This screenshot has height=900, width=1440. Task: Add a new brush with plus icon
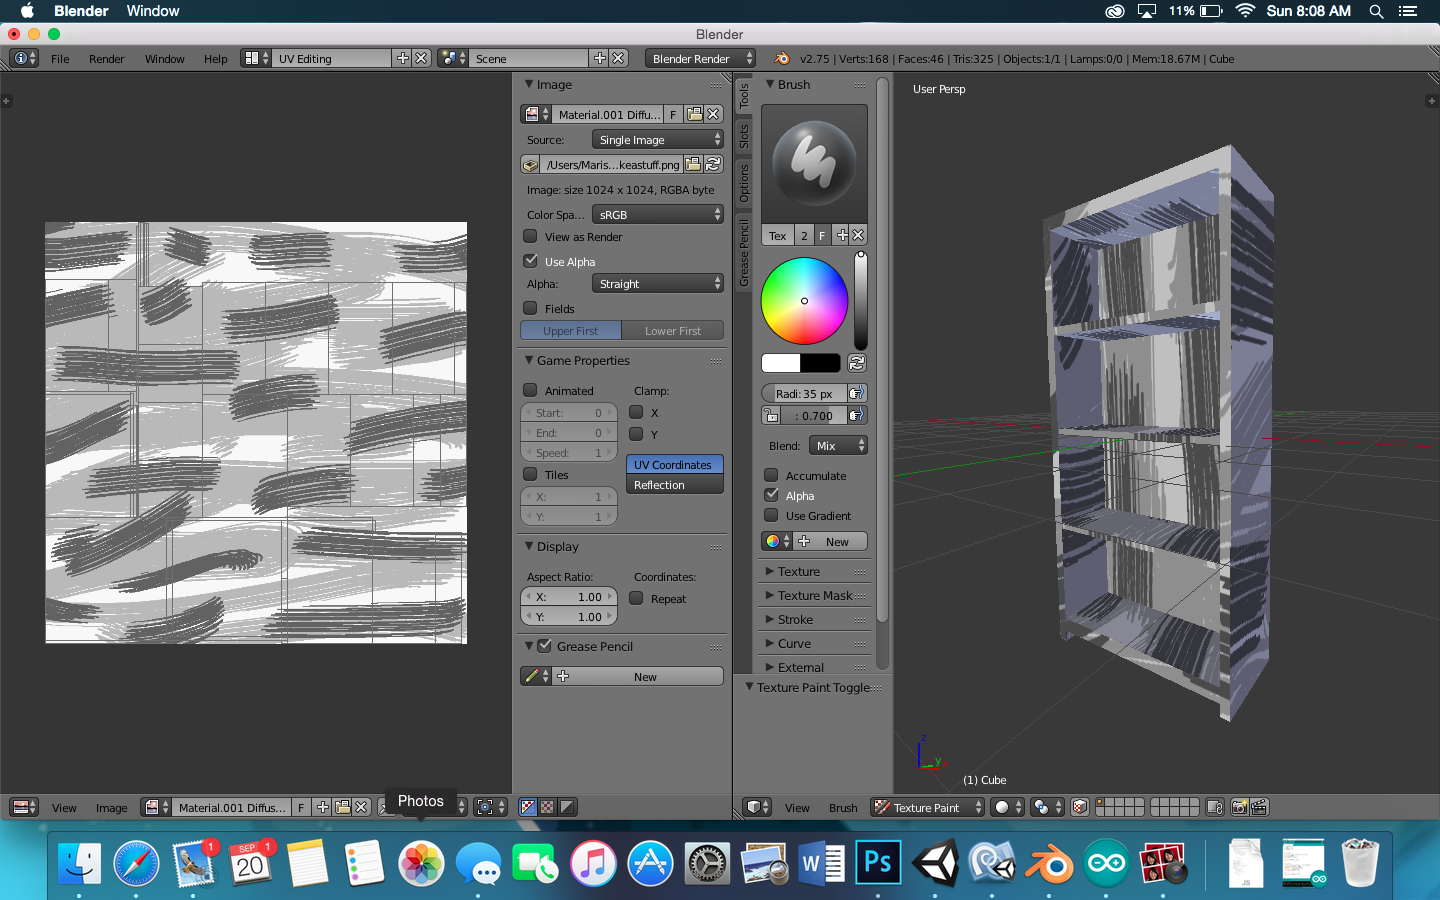tap(841, 236)
